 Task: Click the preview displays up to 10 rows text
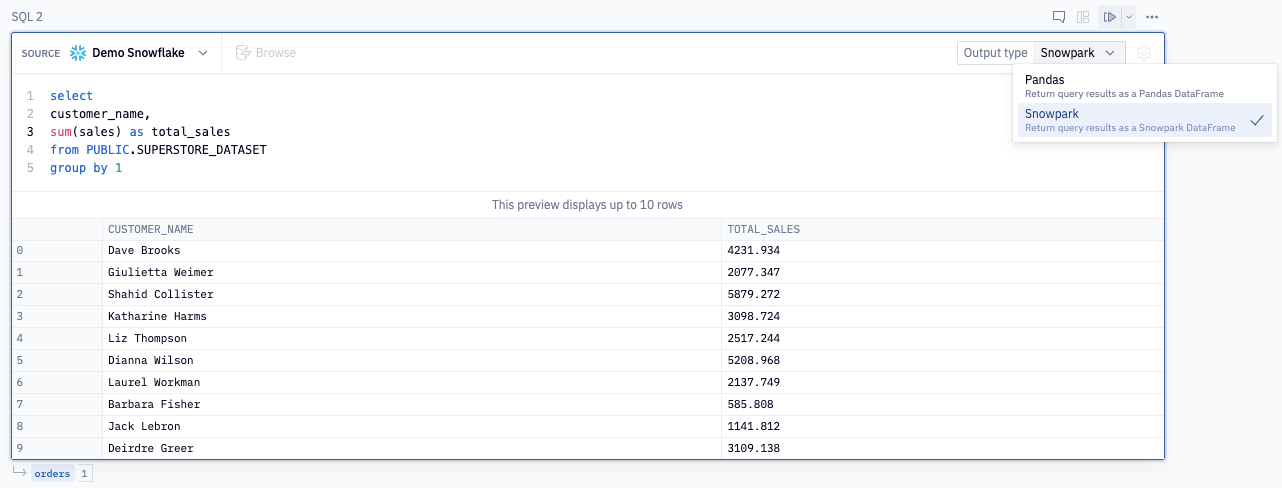tap(587, 205)
